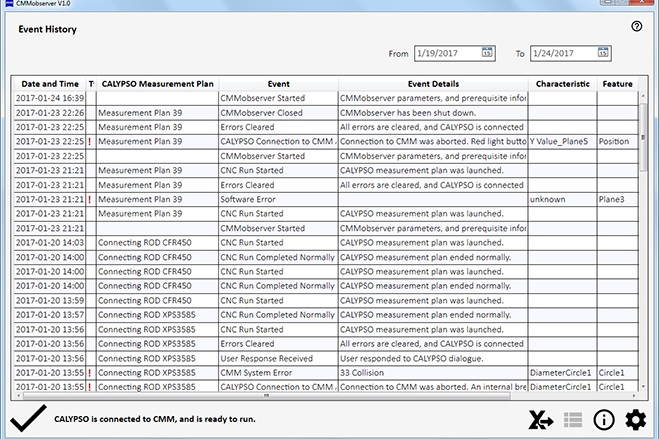This screenshot has height=439, width=659.
Task: Open the settings gear icon
Action: pos(635,420)
